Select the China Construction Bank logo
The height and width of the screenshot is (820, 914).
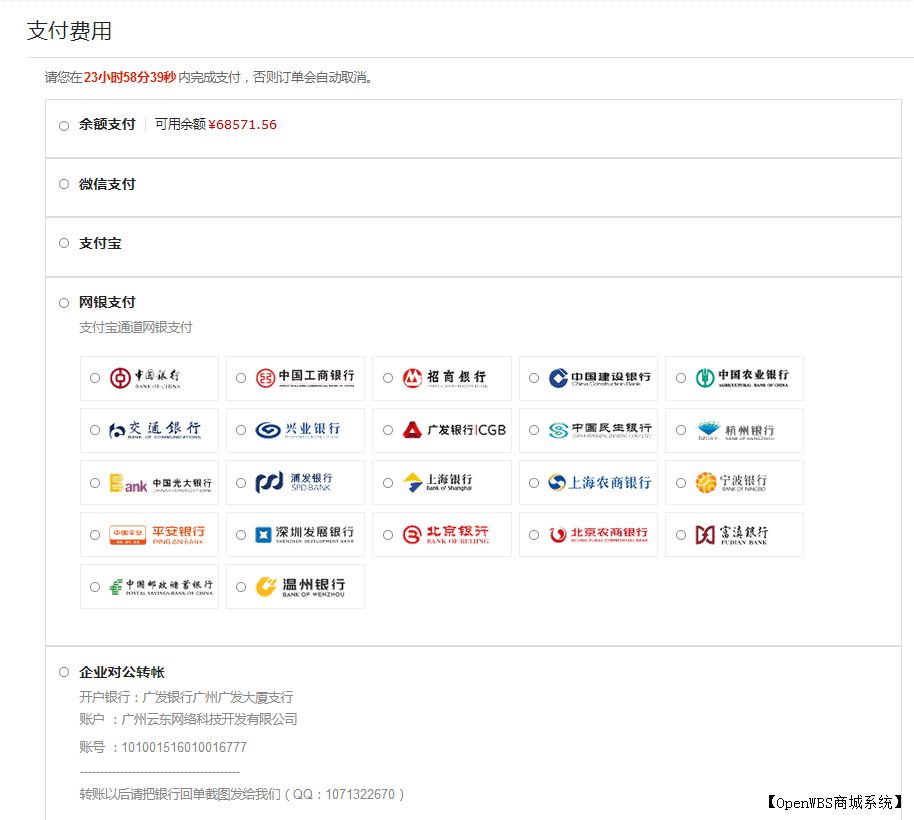pos(598,378)
